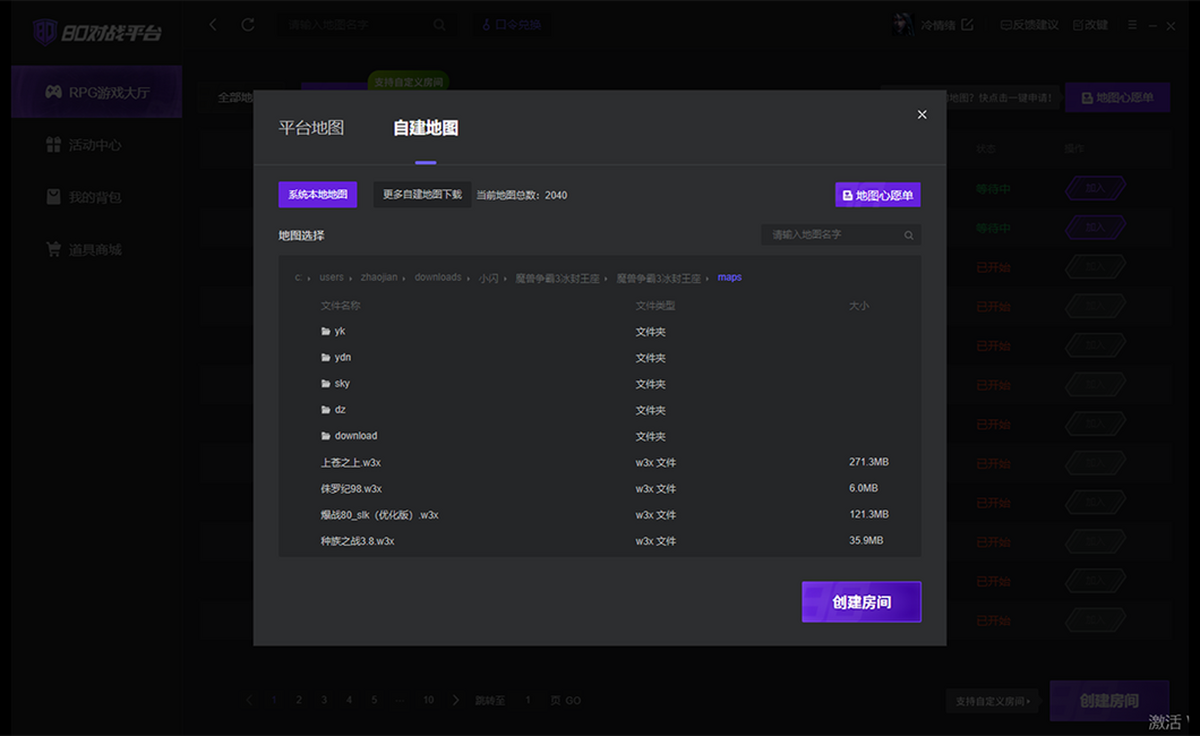
Task: Select map file 上苍之上.w3x
Action: [350, 463]
